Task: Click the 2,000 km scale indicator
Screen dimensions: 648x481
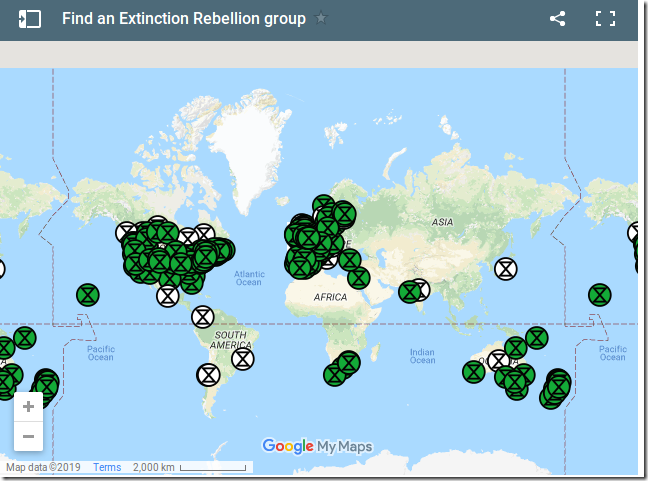Action: pyautogui.click(x=189, y=467)
